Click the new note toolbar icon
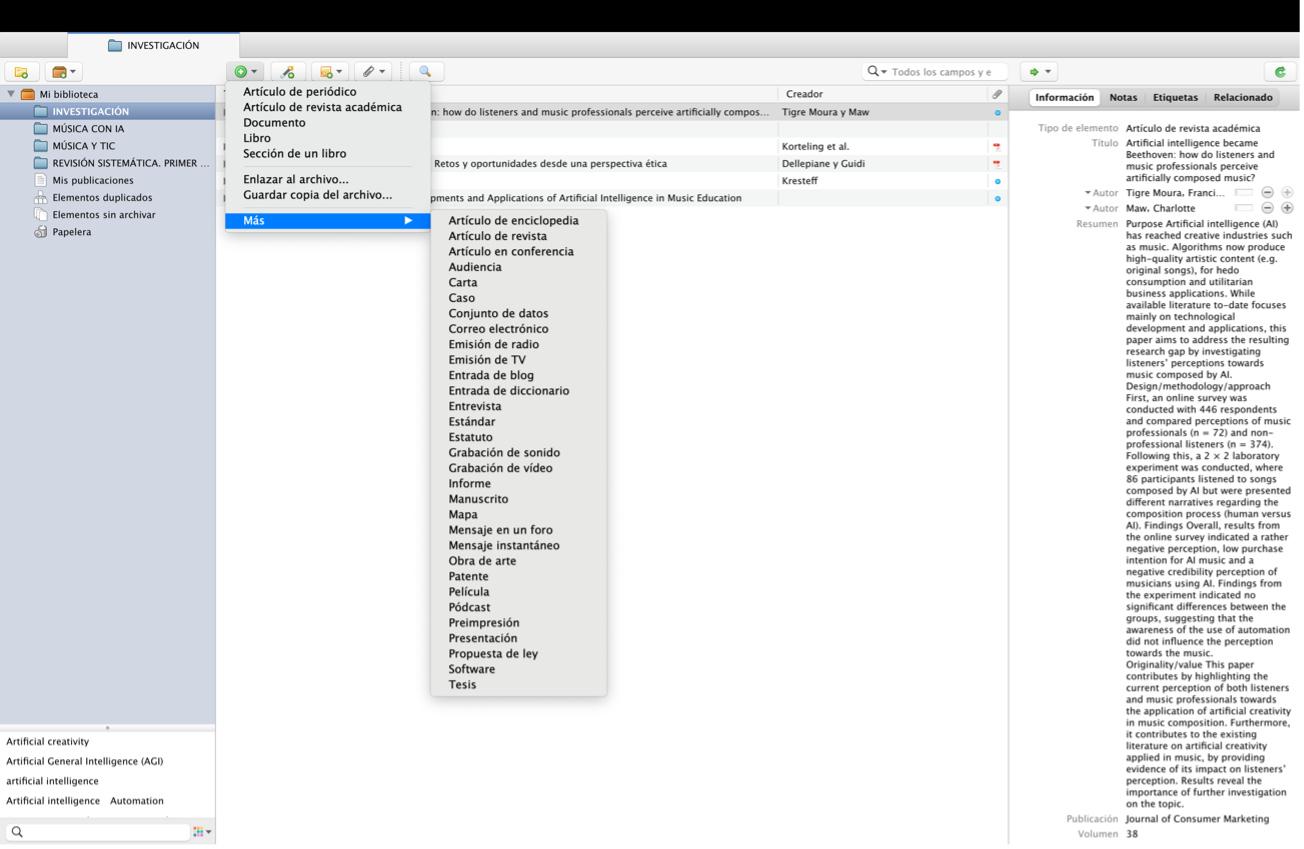Viewport: 1304px width, 849px height. (x=329, y=72)
